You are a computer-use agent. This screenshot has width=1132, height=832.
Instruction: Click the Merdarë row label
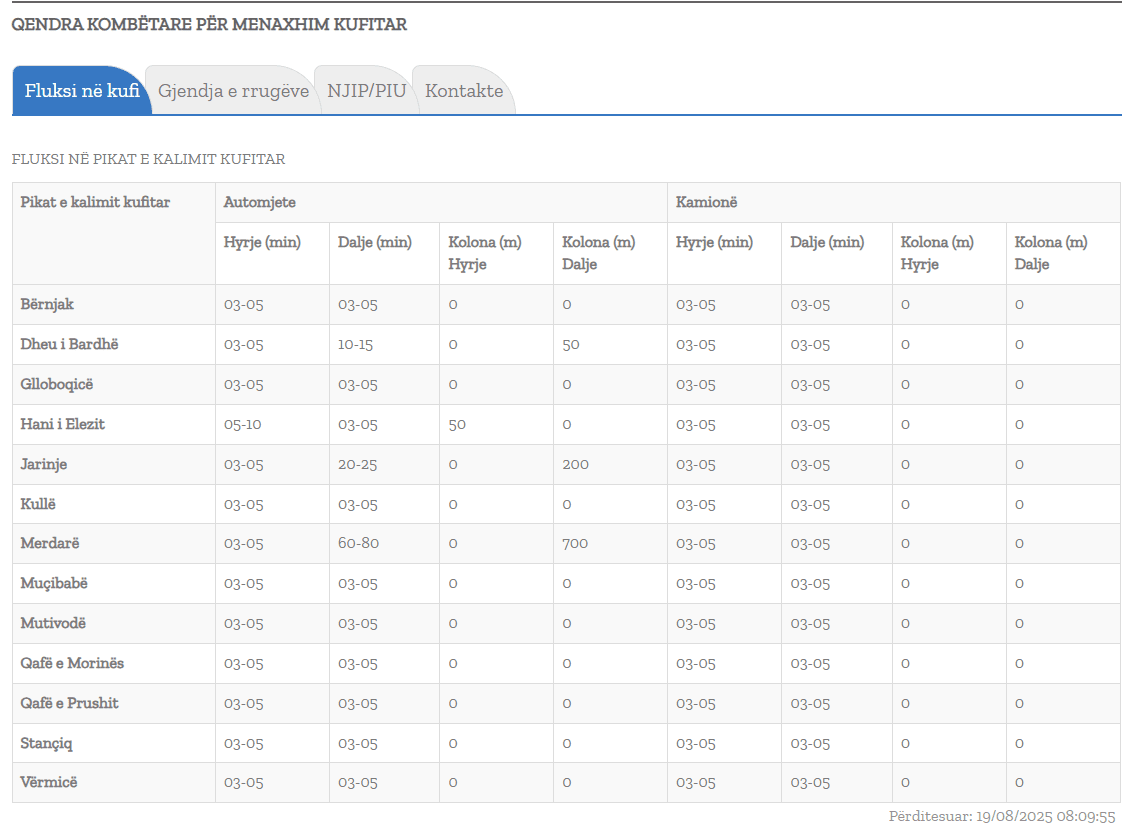pos(50,543)
